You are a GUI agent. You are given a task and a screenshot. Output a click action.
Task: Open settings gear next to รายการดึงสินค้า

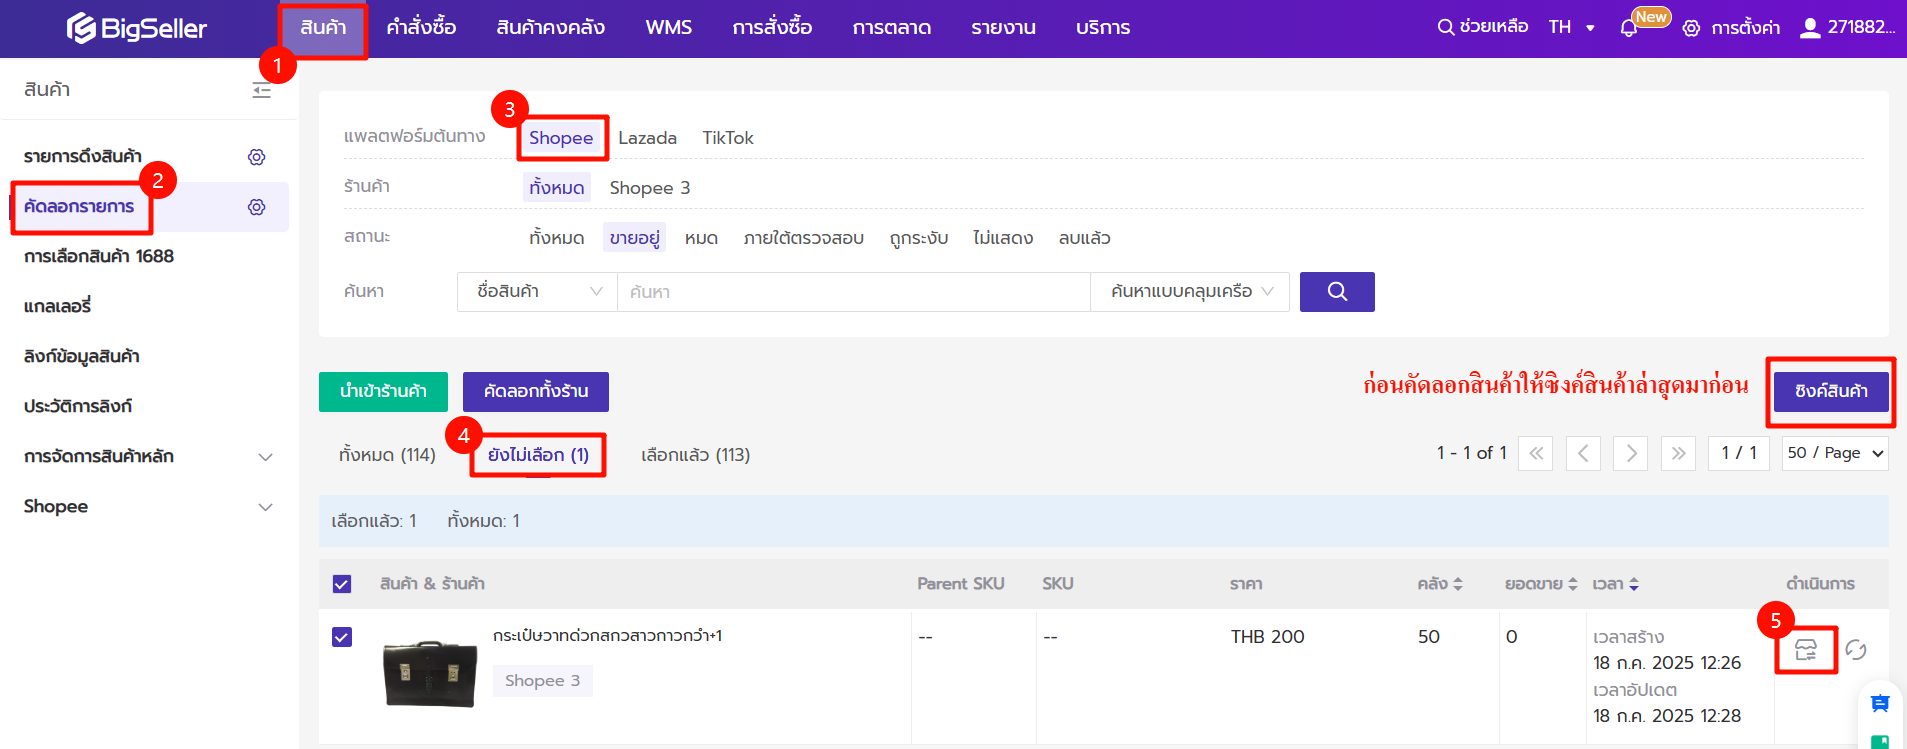click(257, 157)
